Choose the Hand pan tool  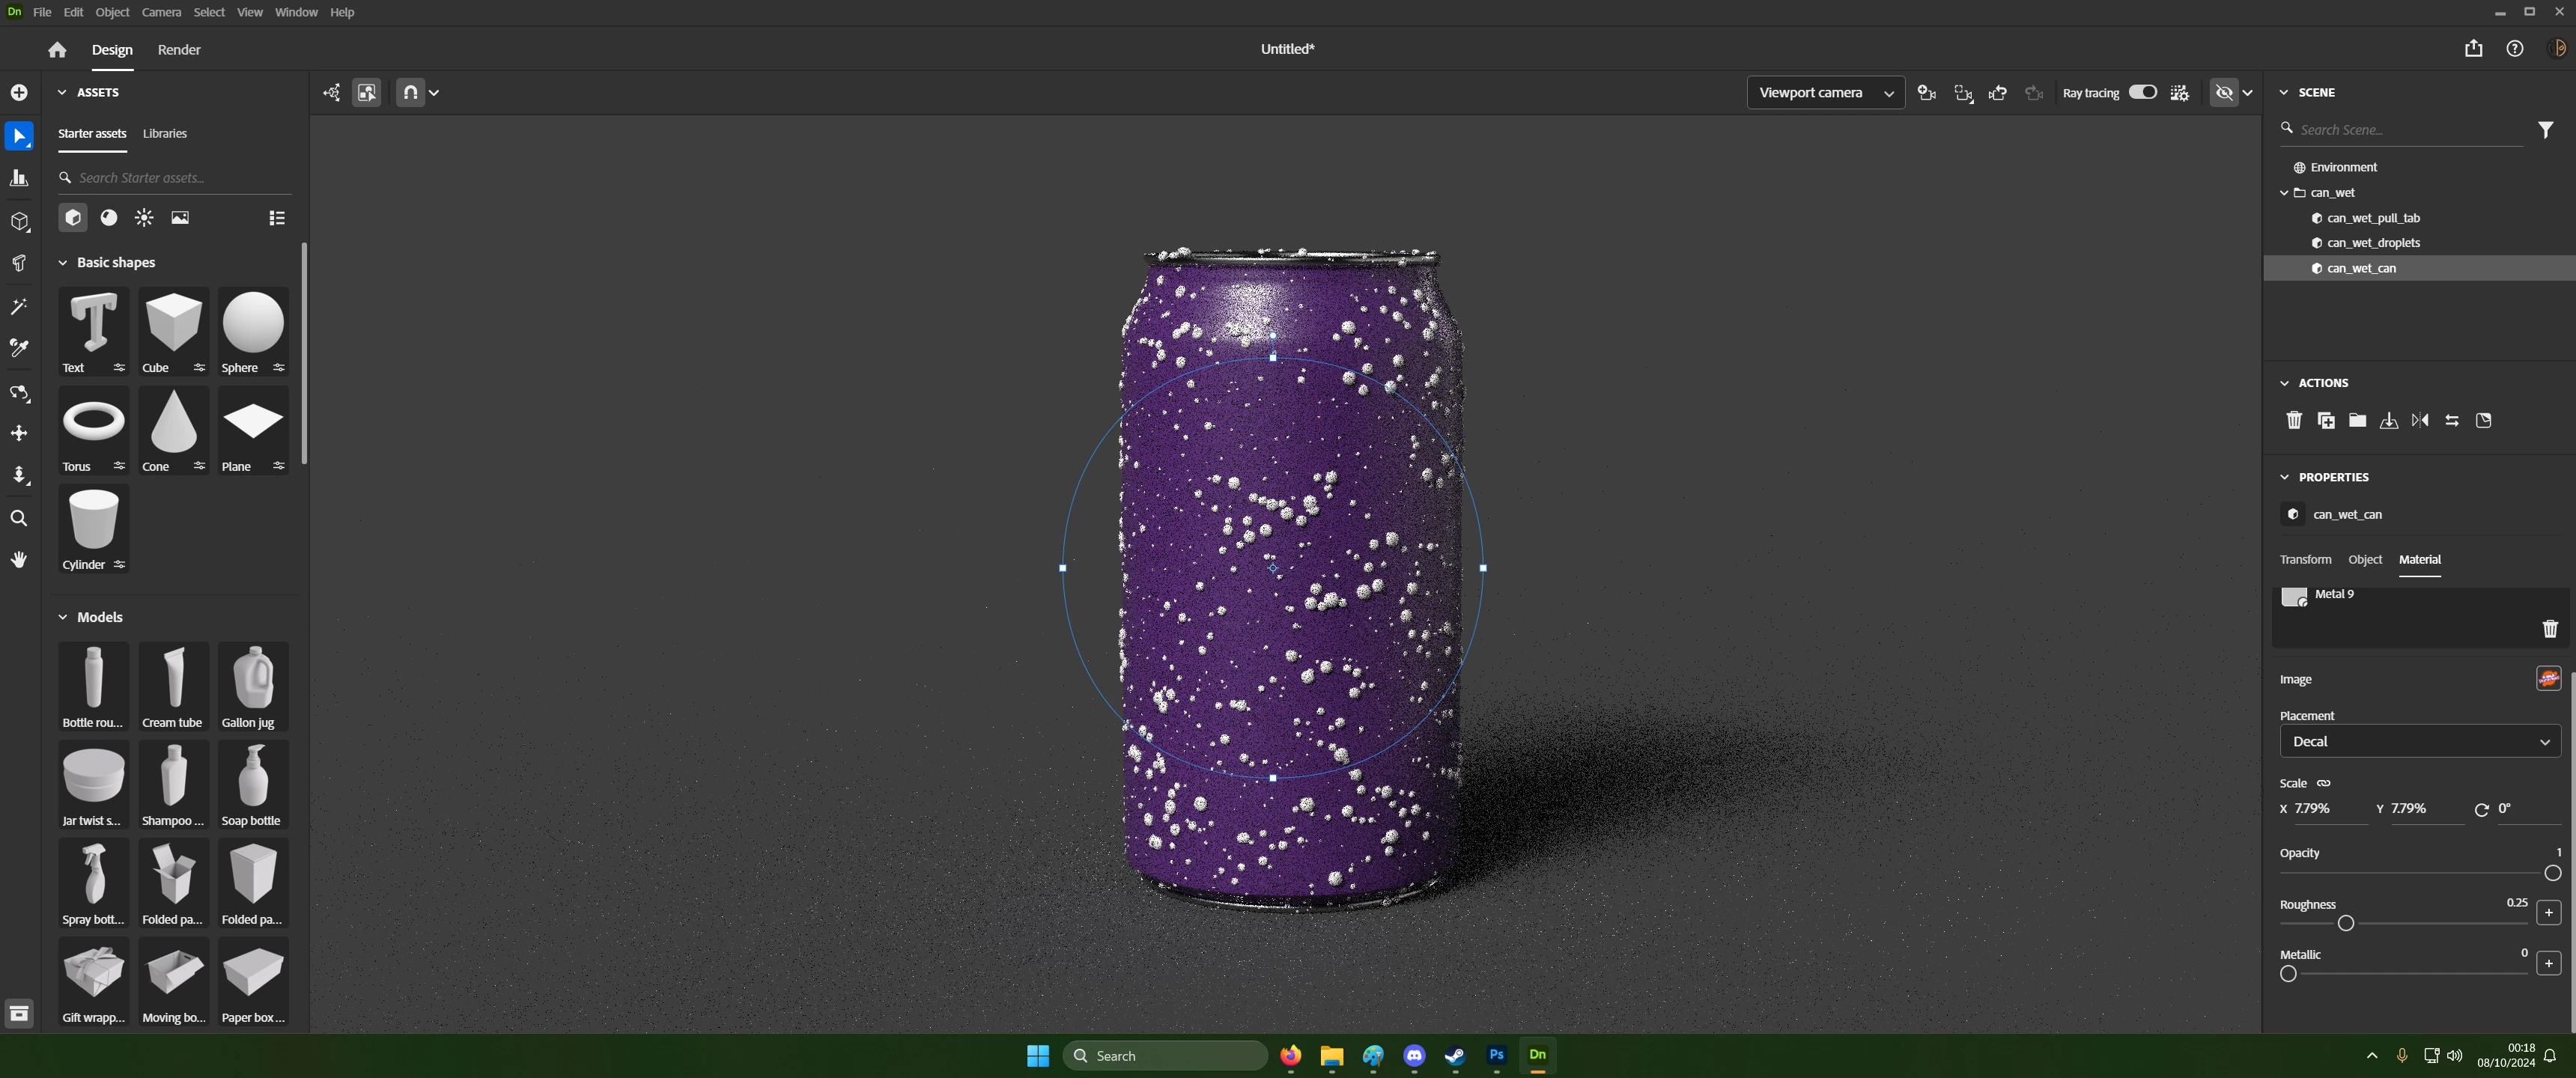pyautogui.click(x=19, y=560)
